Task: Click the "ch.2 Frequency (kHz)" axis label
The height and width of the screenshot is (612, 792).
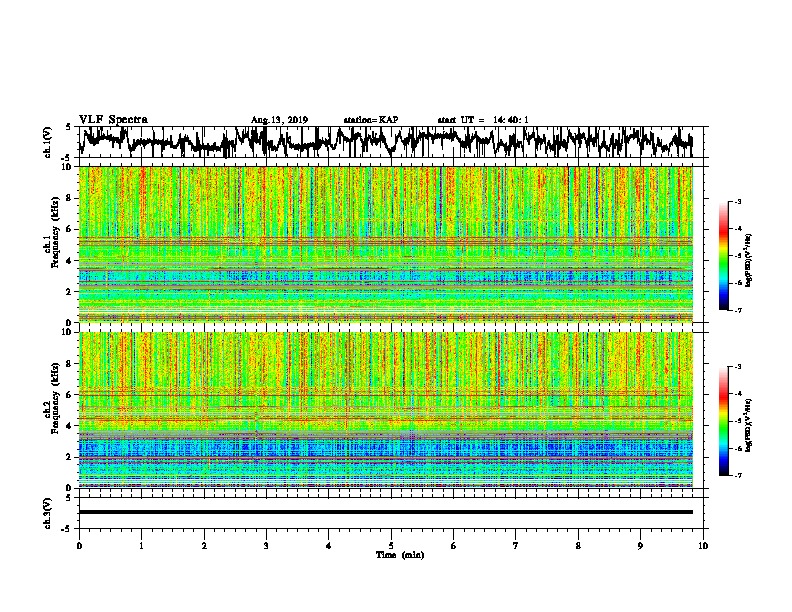Action: [52, 398]
